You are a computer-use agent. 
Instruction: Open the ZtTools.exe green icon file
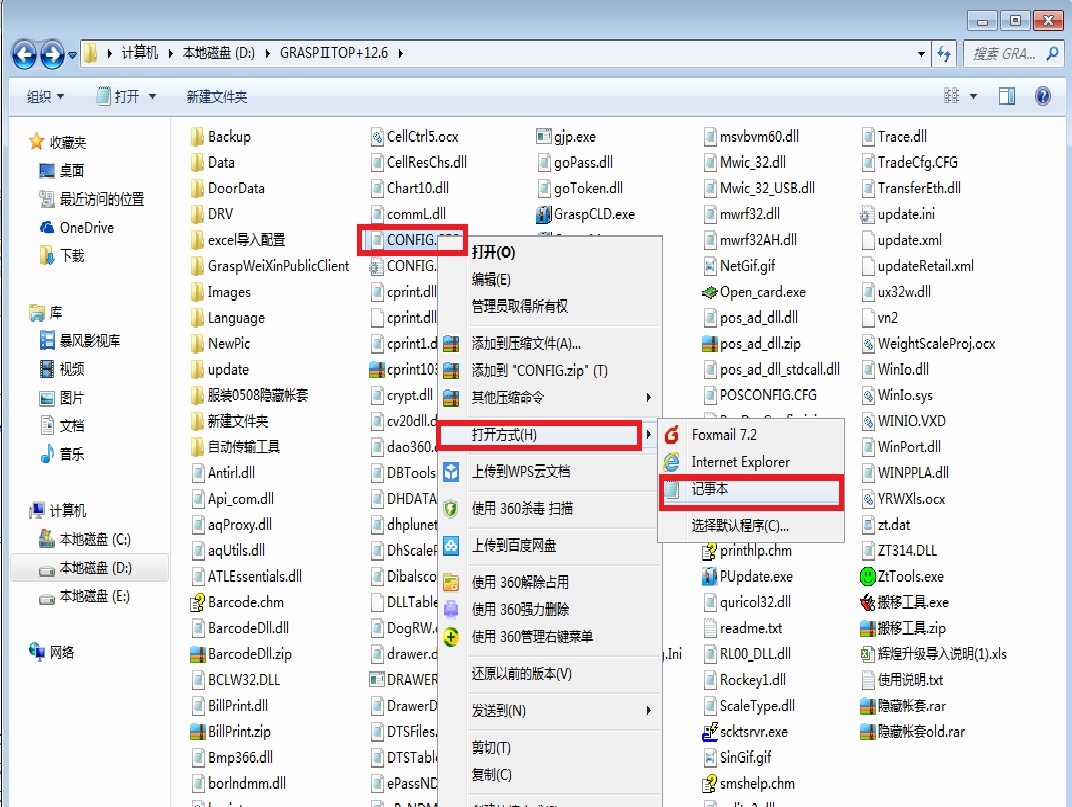coord(868,577)
